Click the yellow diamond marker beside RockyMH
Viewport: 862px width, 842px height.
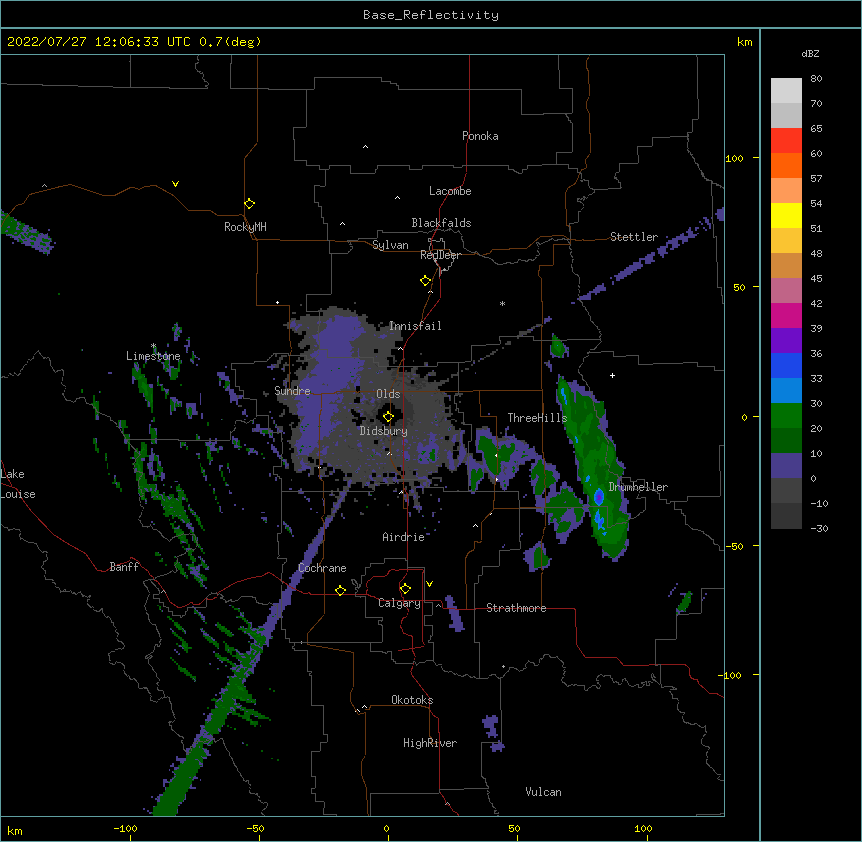(249, 204)
